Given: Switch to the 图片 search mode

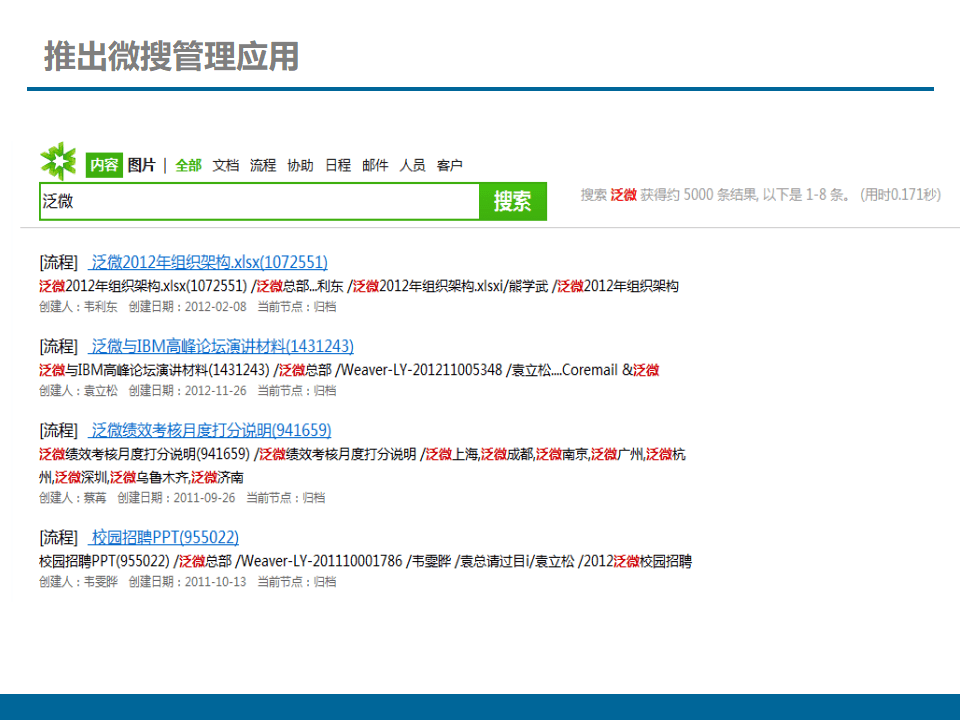Looking at the screenshot, I should (141, 165).
